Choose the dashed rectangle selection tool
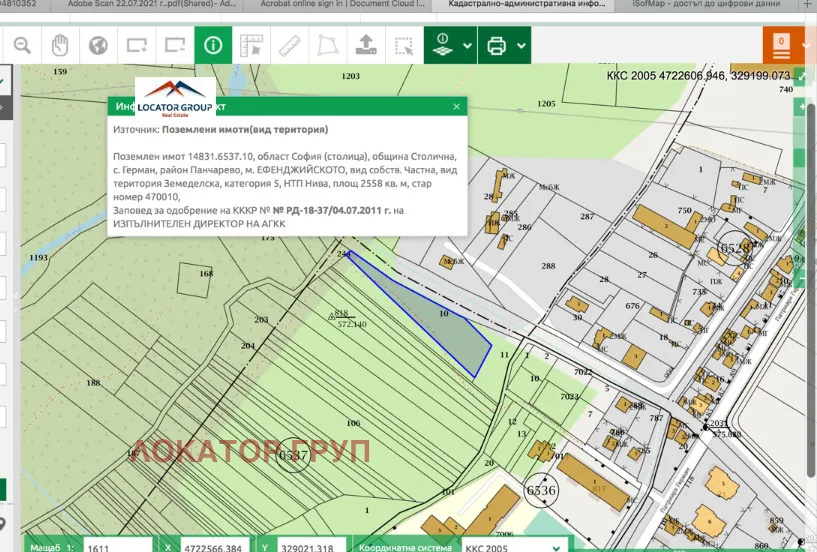This screenshot has width=817, height=552. 404,45
